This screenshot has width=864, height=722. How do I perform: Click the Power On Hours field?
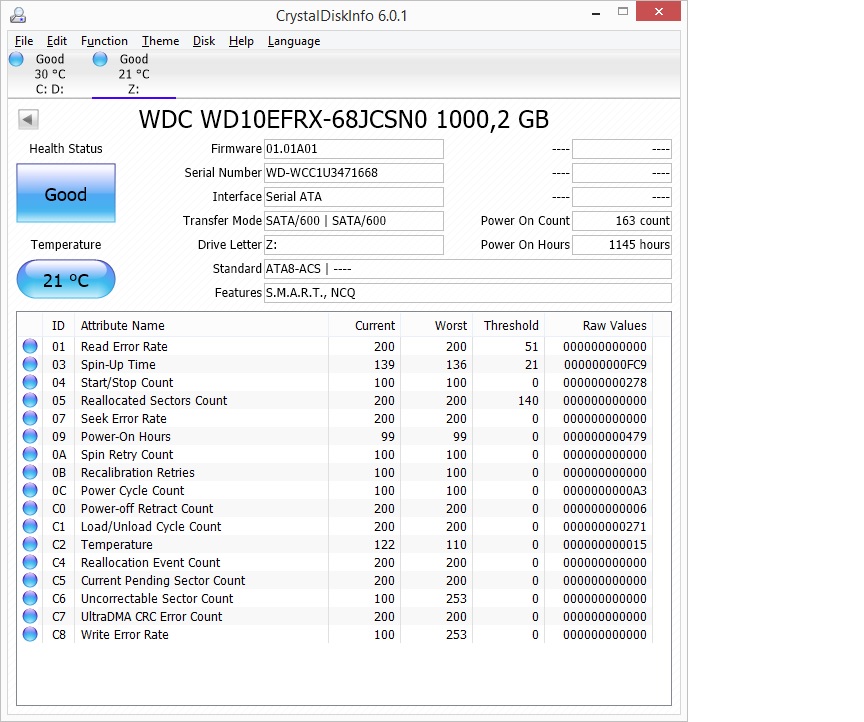click(622, 245)
